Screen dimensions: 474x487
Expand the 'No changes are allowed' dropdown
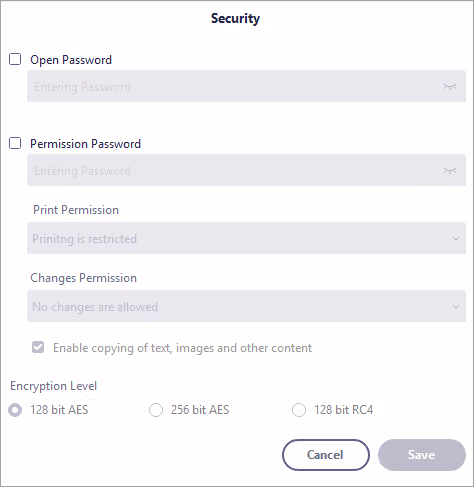tap(246, 306)
